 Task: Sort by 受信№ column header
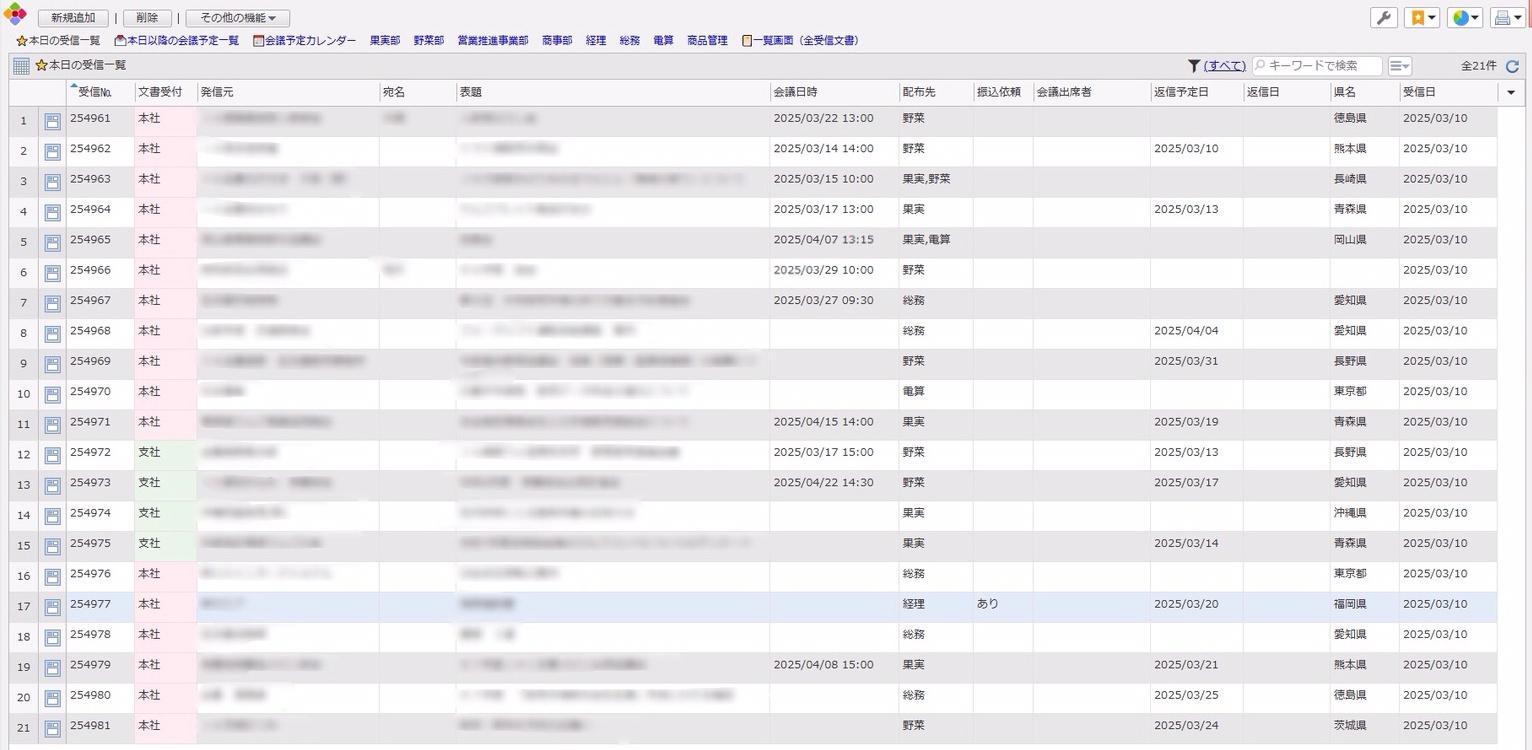pyautogui.click(x=95, y=92)
